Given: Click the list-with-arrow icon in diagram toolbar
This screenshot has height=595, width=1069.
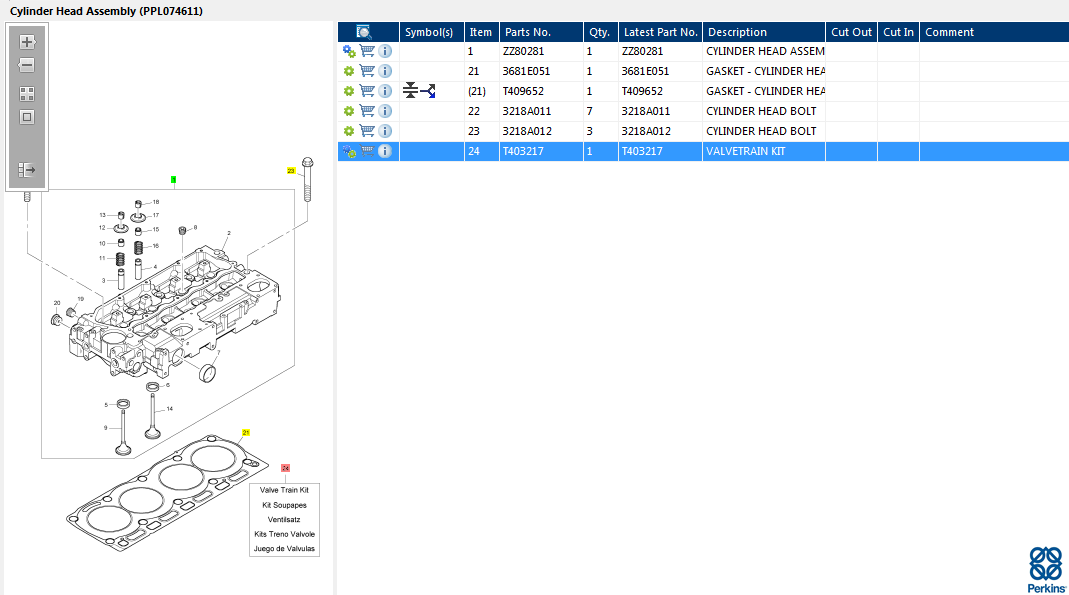Looking at the screenshot, I should 27,170.
